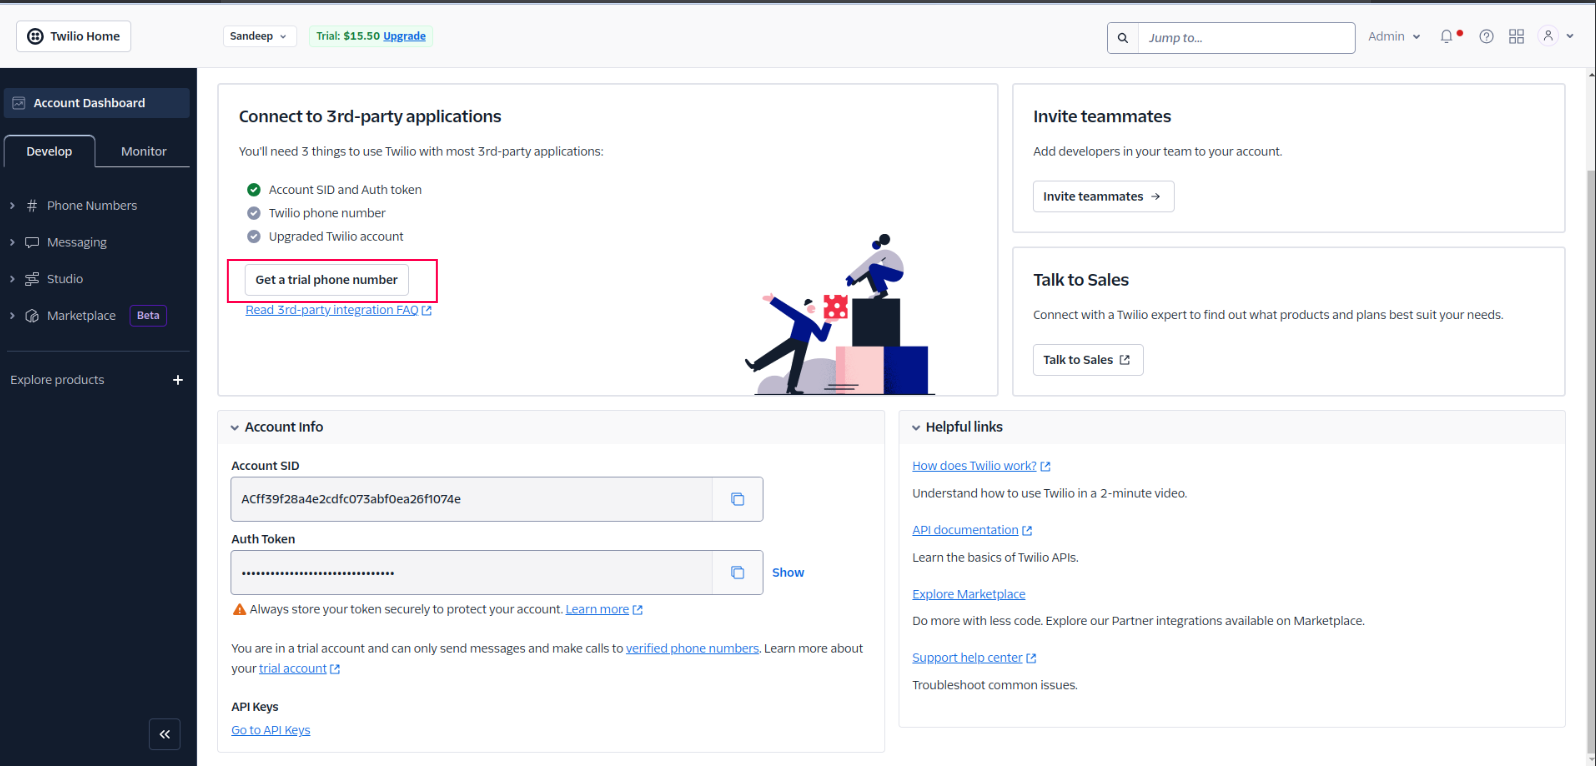This screenshot has height=766, width=1596.
Task: Open the API documentation link
Action: click(972, 530)
